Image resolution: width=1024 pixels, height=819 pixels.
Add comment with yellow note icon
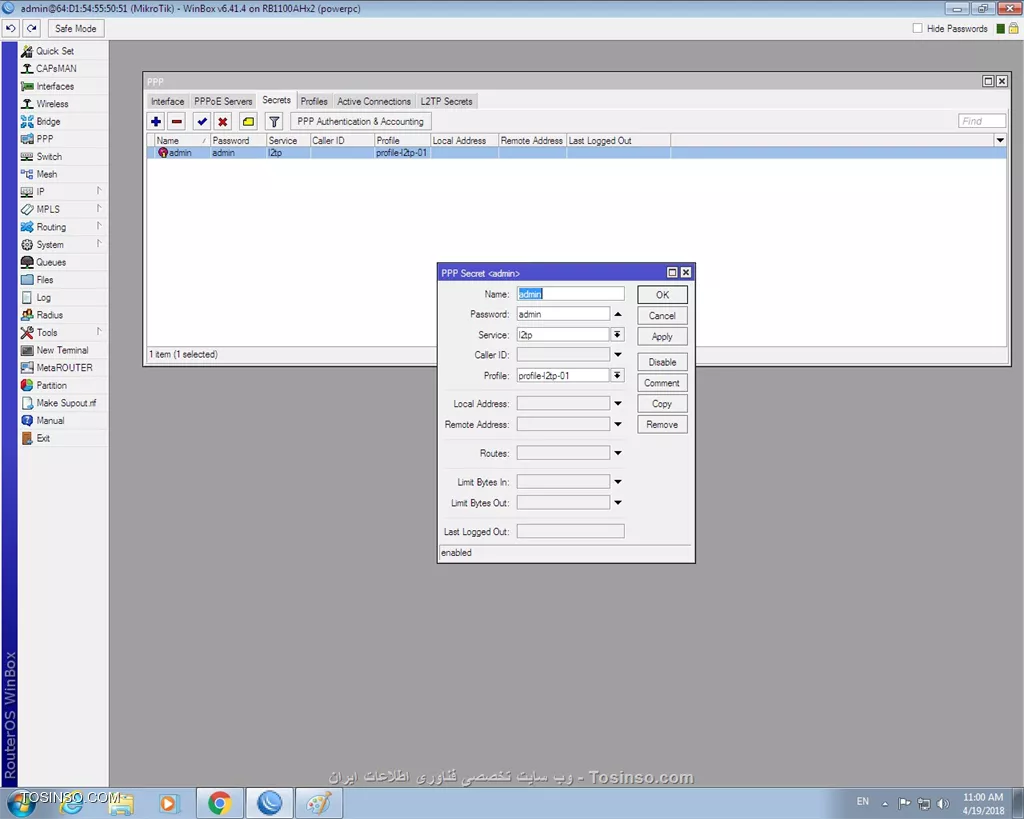pos(248,121)
